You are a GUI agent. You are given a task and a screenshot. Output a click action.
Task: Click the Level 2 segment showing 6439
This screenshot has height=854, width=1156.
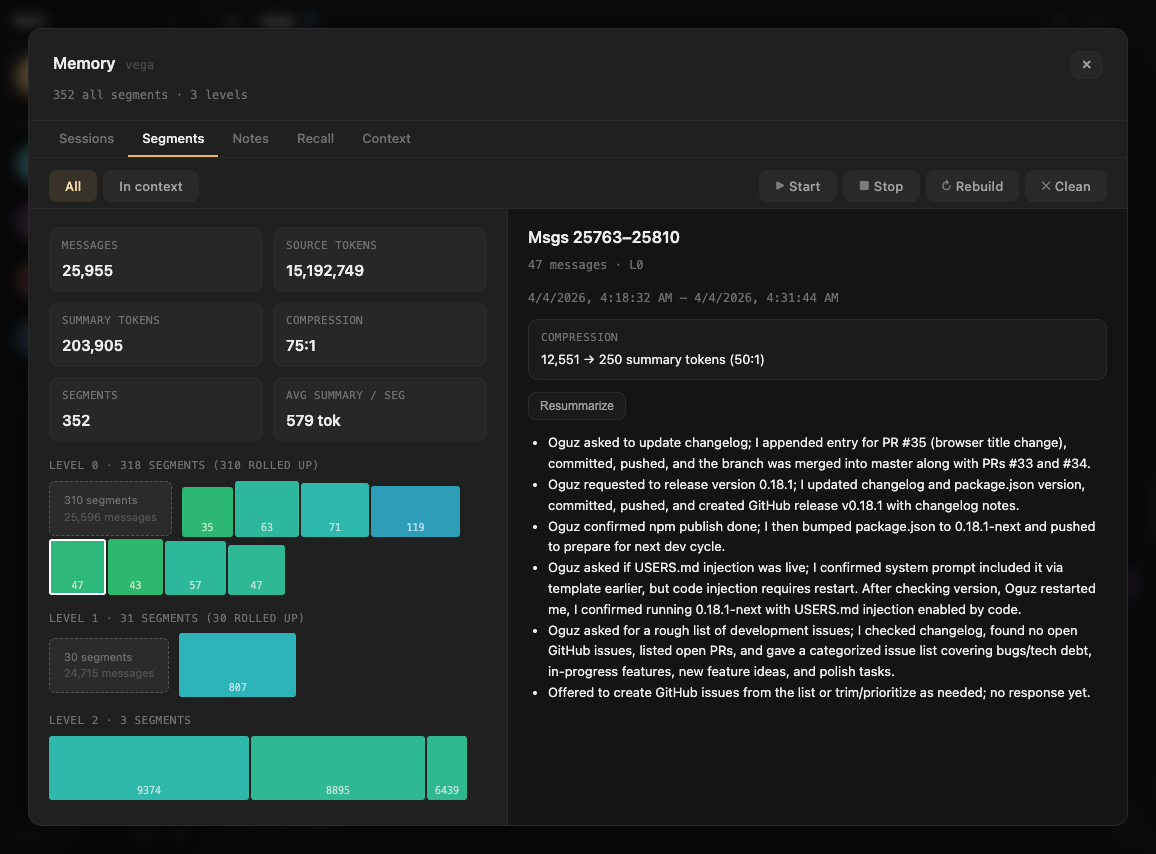446,768
